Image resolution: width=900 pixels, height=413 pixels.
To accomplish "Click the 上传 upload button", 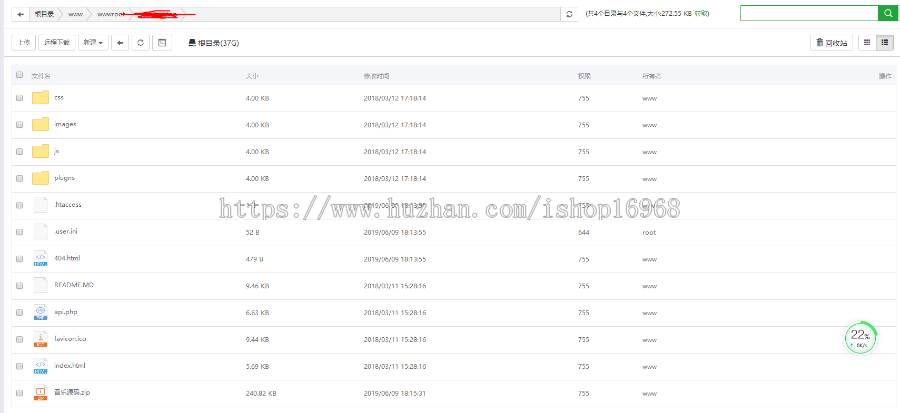I will pyautogui.click(x=24, y=42).
